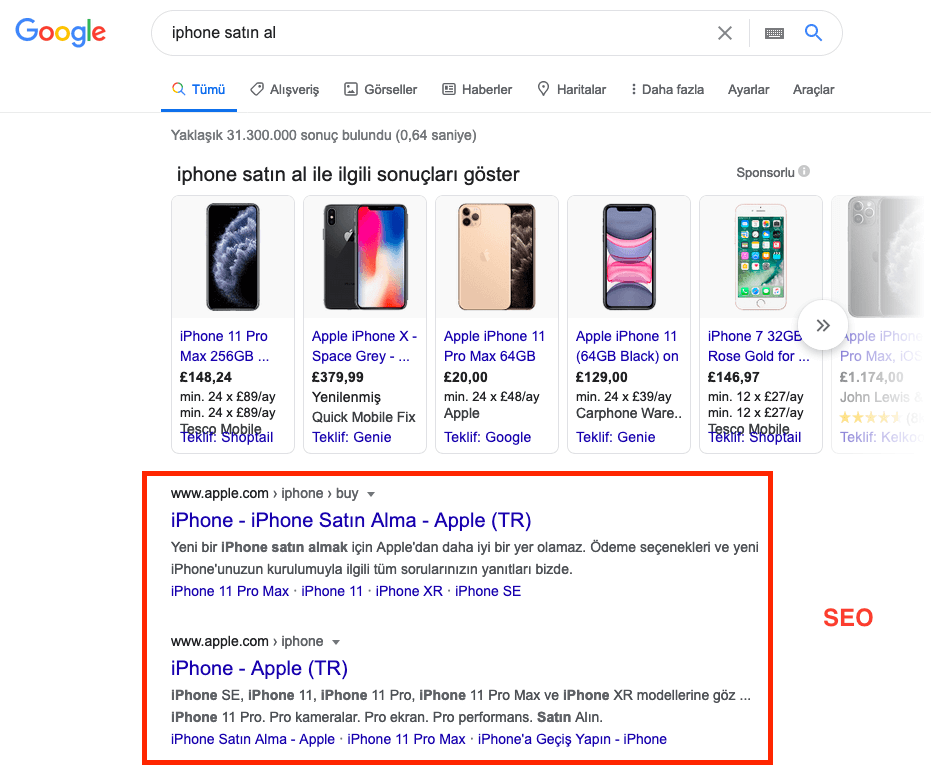
Task: Expand dropdown arrow beside apple.com › iphone › buy
Action: click(371, 494)
